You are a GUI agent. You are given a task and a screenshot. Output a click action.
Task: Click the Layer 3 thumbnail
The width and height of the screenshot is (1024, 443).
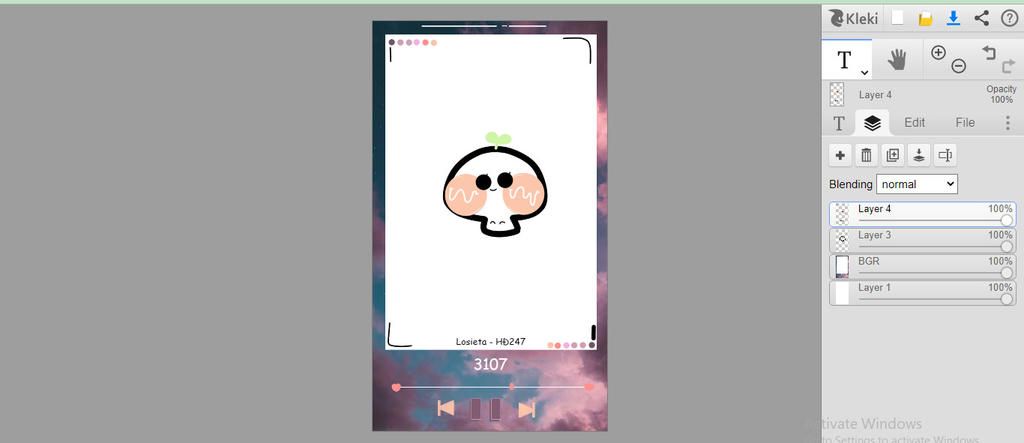pyautogui.click(x=842, y=240)
